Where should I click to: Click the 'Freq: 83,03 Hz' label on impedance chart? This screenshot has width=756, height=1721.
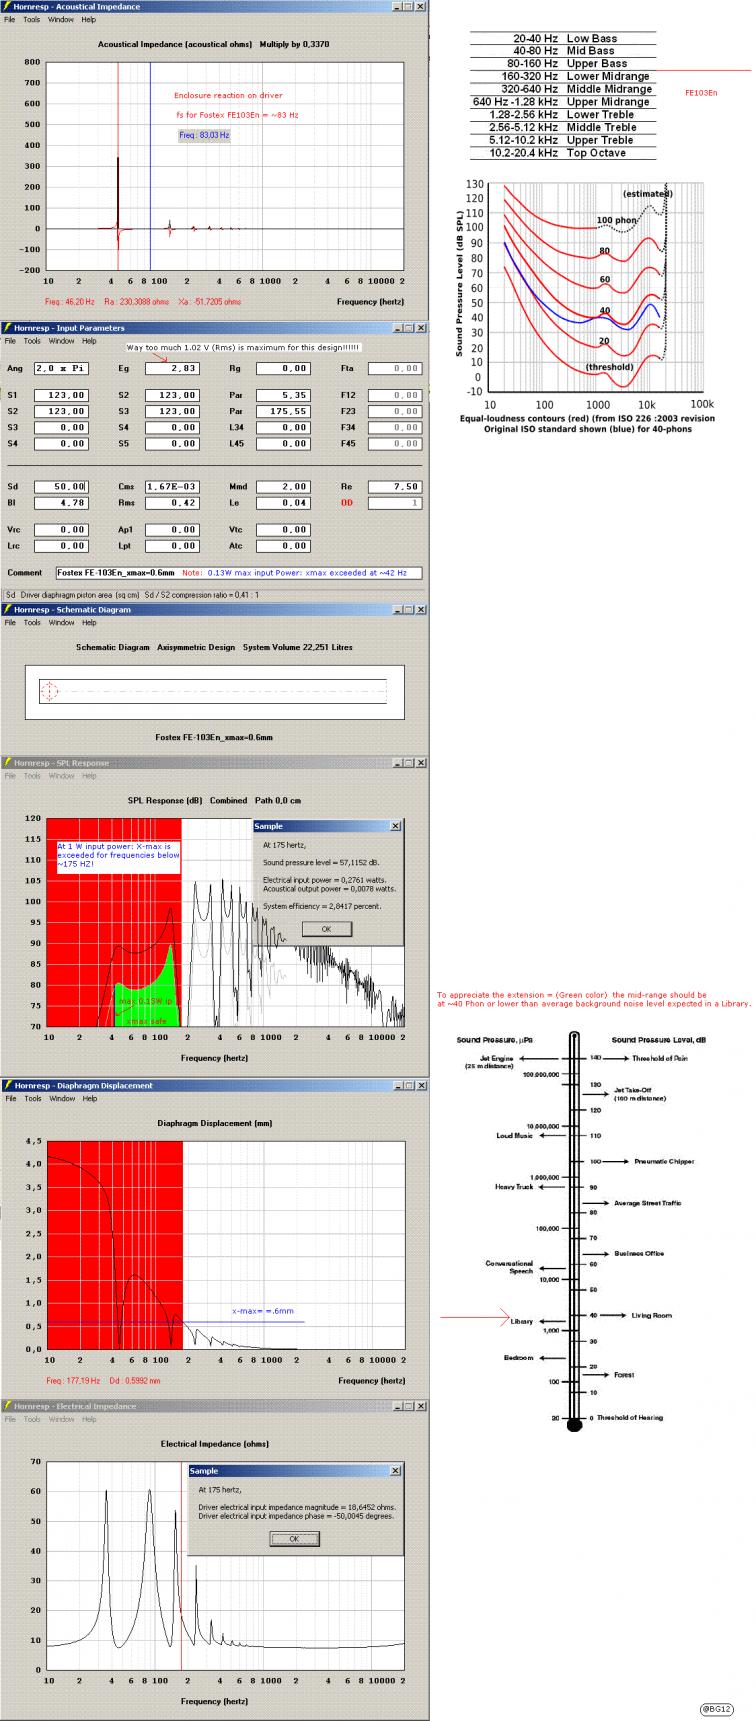point(204,134)
